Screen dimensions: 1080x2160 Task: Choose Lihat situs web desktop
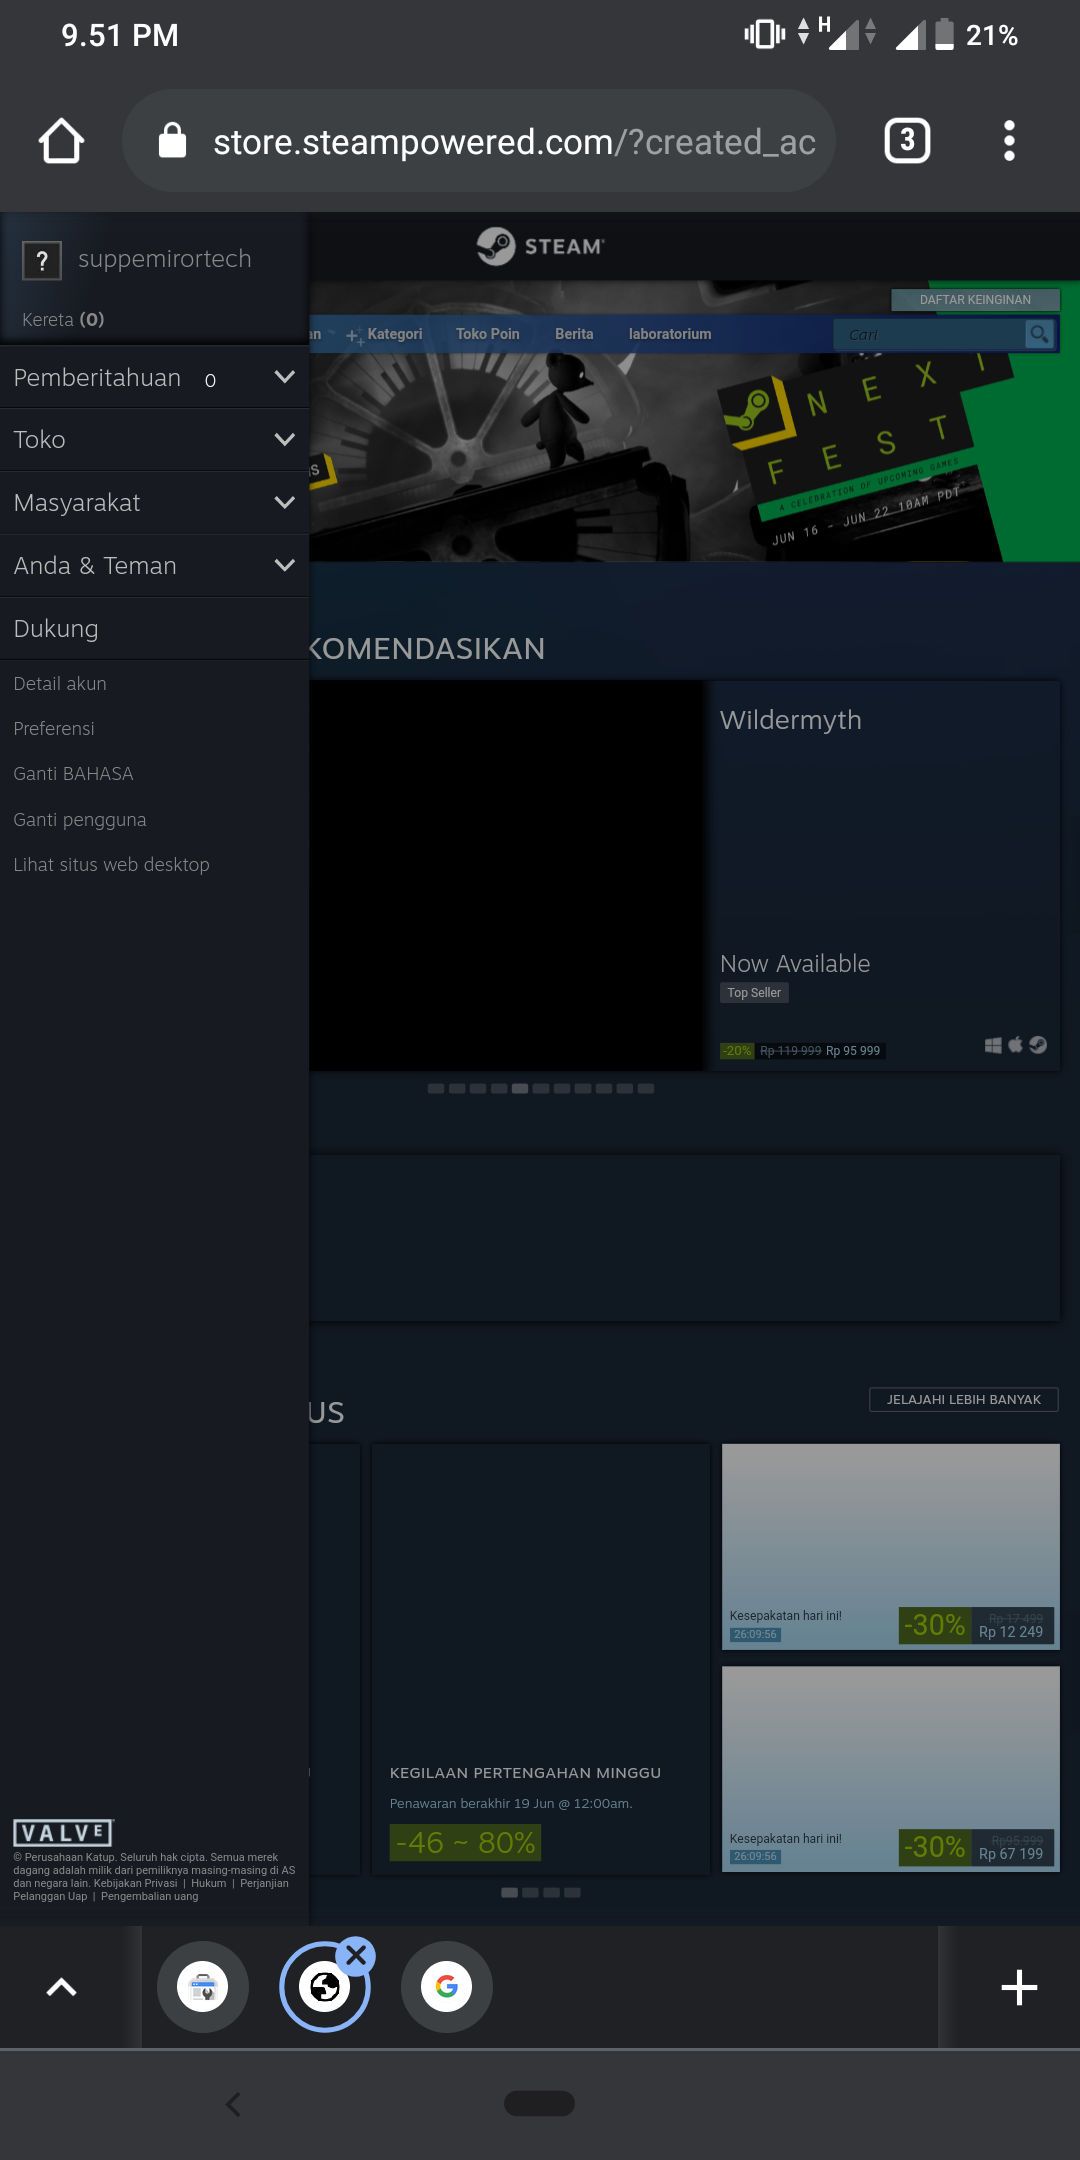coord(111,865)
